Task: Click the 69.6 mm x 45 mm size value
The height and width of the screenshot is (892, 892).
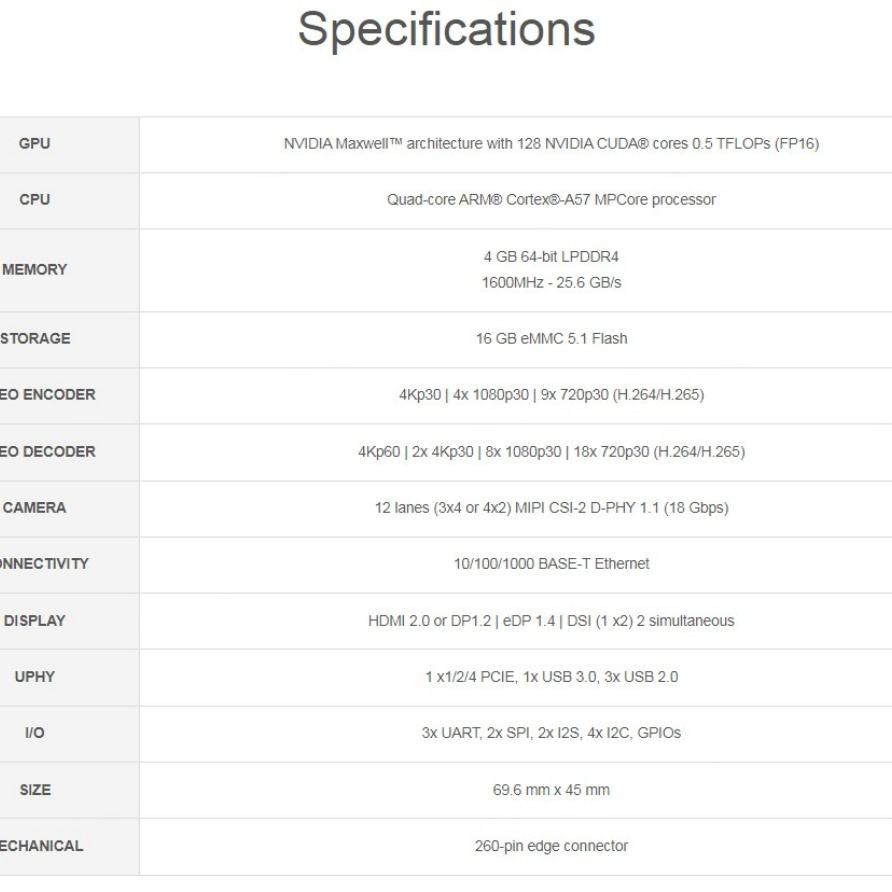Action: pos(551,790)
